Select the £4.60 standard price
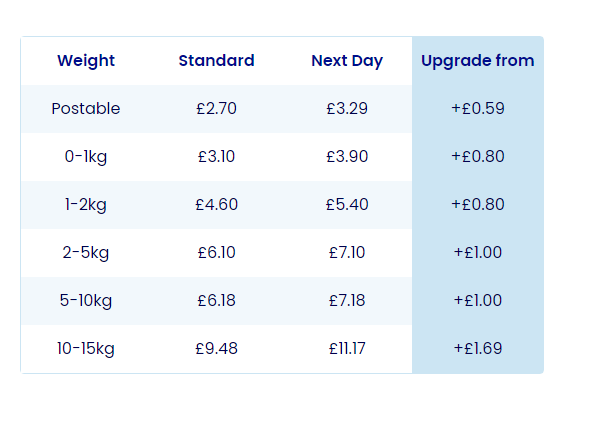Viewport: 596px width, 422px height. pos(216,205)
